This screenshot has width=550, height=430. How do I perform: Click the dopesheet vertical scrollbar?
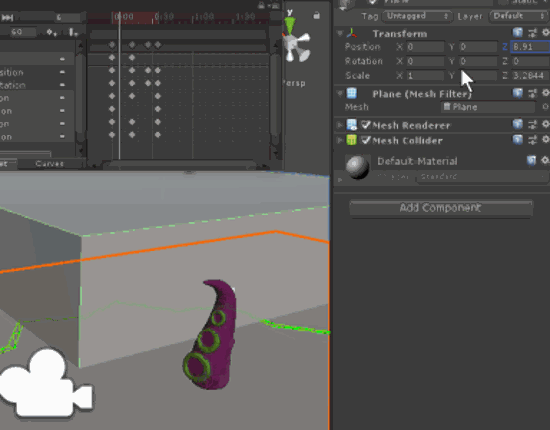[x=276, y=98]
